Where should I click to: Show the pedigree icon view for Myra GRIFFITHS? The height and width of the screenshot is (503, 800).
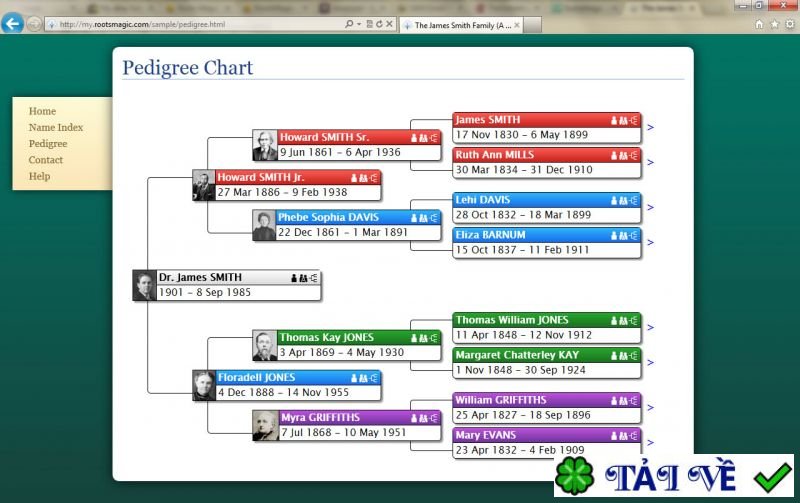[434, 418]
